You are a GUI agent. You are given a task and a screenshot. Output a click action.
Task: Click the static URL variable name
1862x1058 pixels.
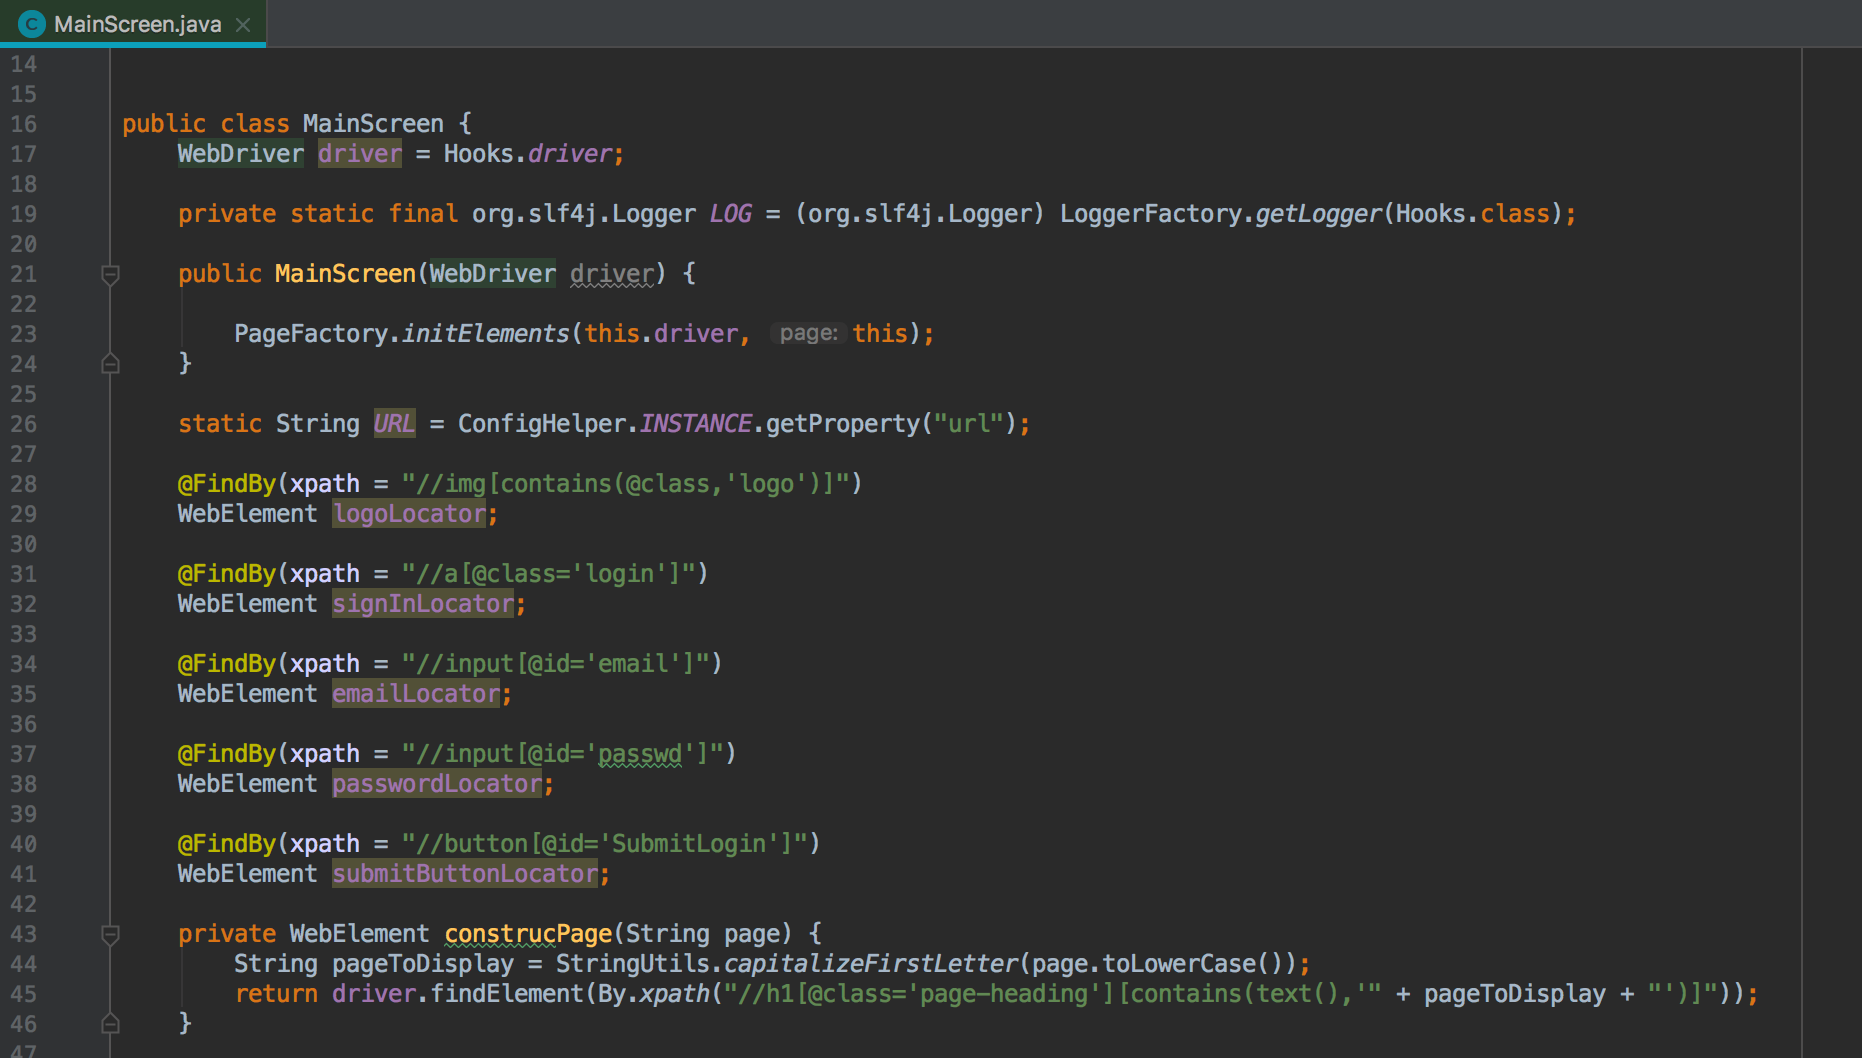[394, 424]
